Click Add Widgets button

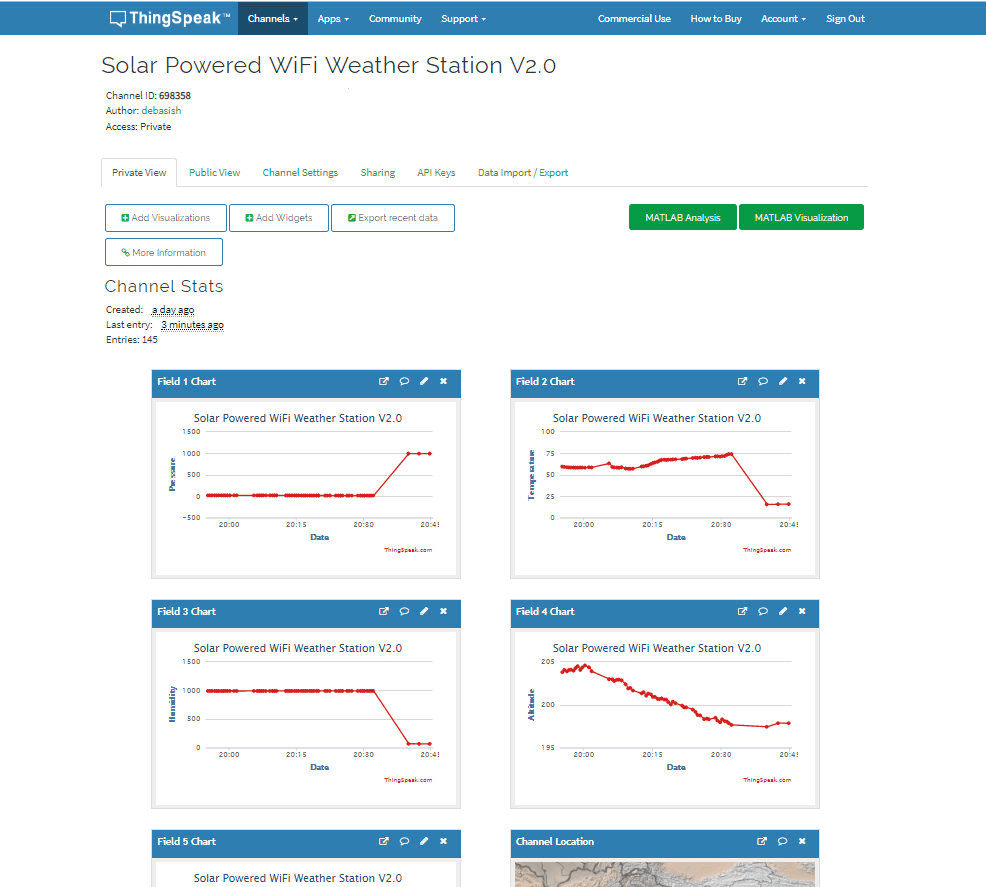tap(279, 218)
